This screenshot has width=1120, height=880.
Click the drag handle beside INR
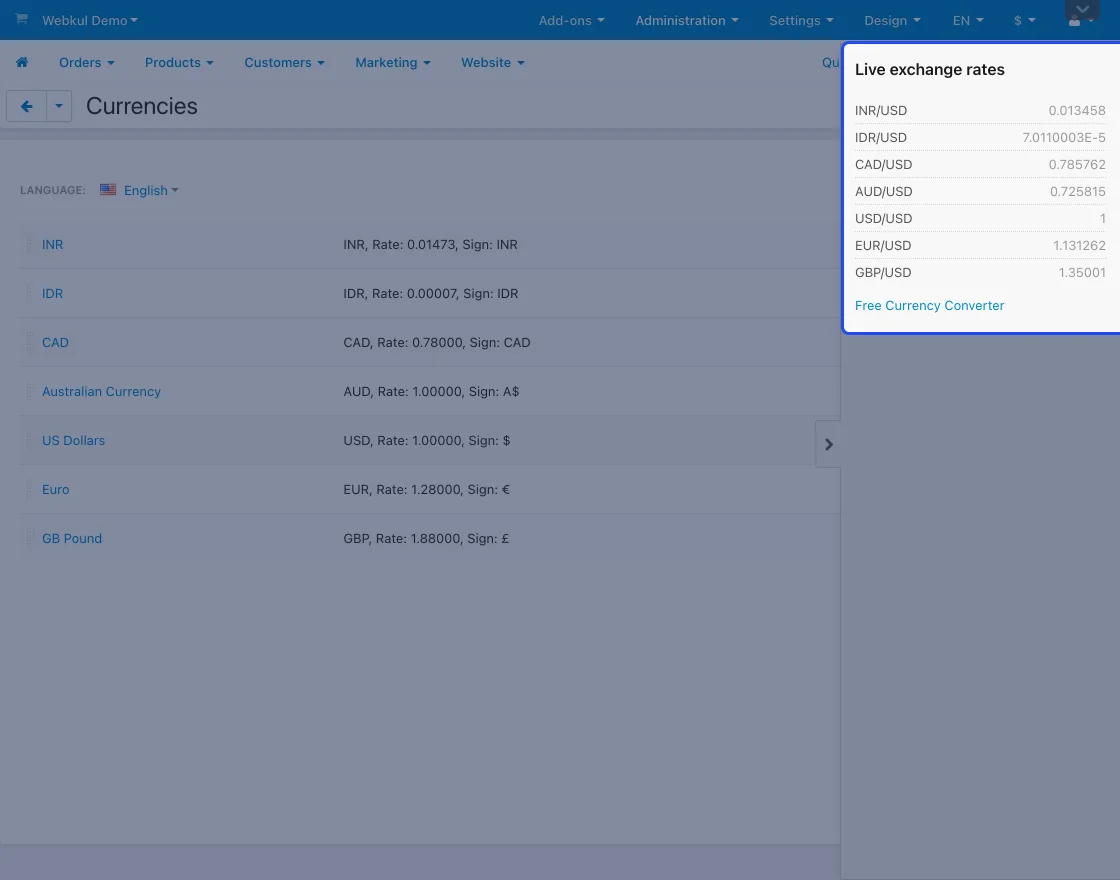29,245
